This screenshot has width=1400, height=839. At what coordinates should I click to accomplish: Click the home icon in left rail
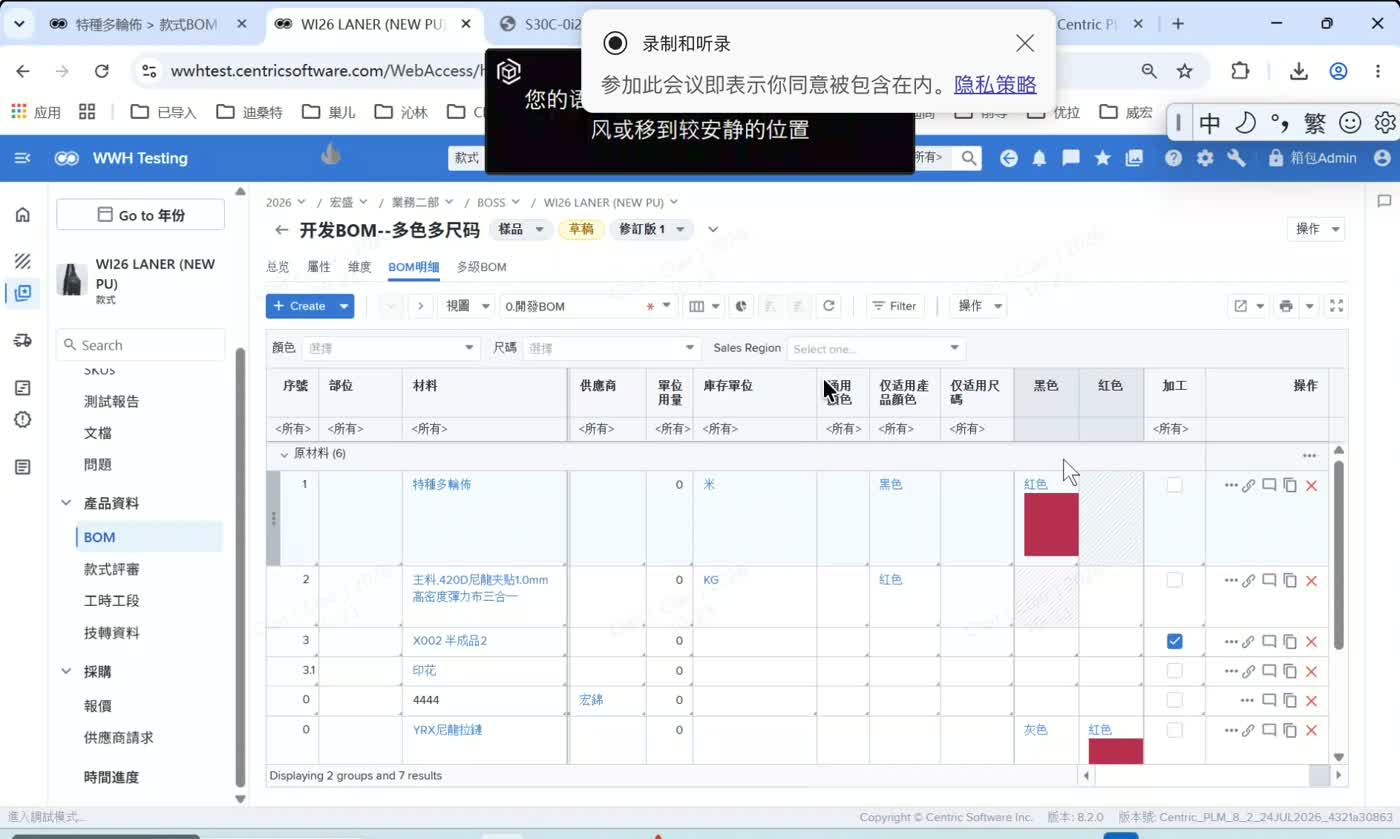pyautogui.click(x=23, y=215)
